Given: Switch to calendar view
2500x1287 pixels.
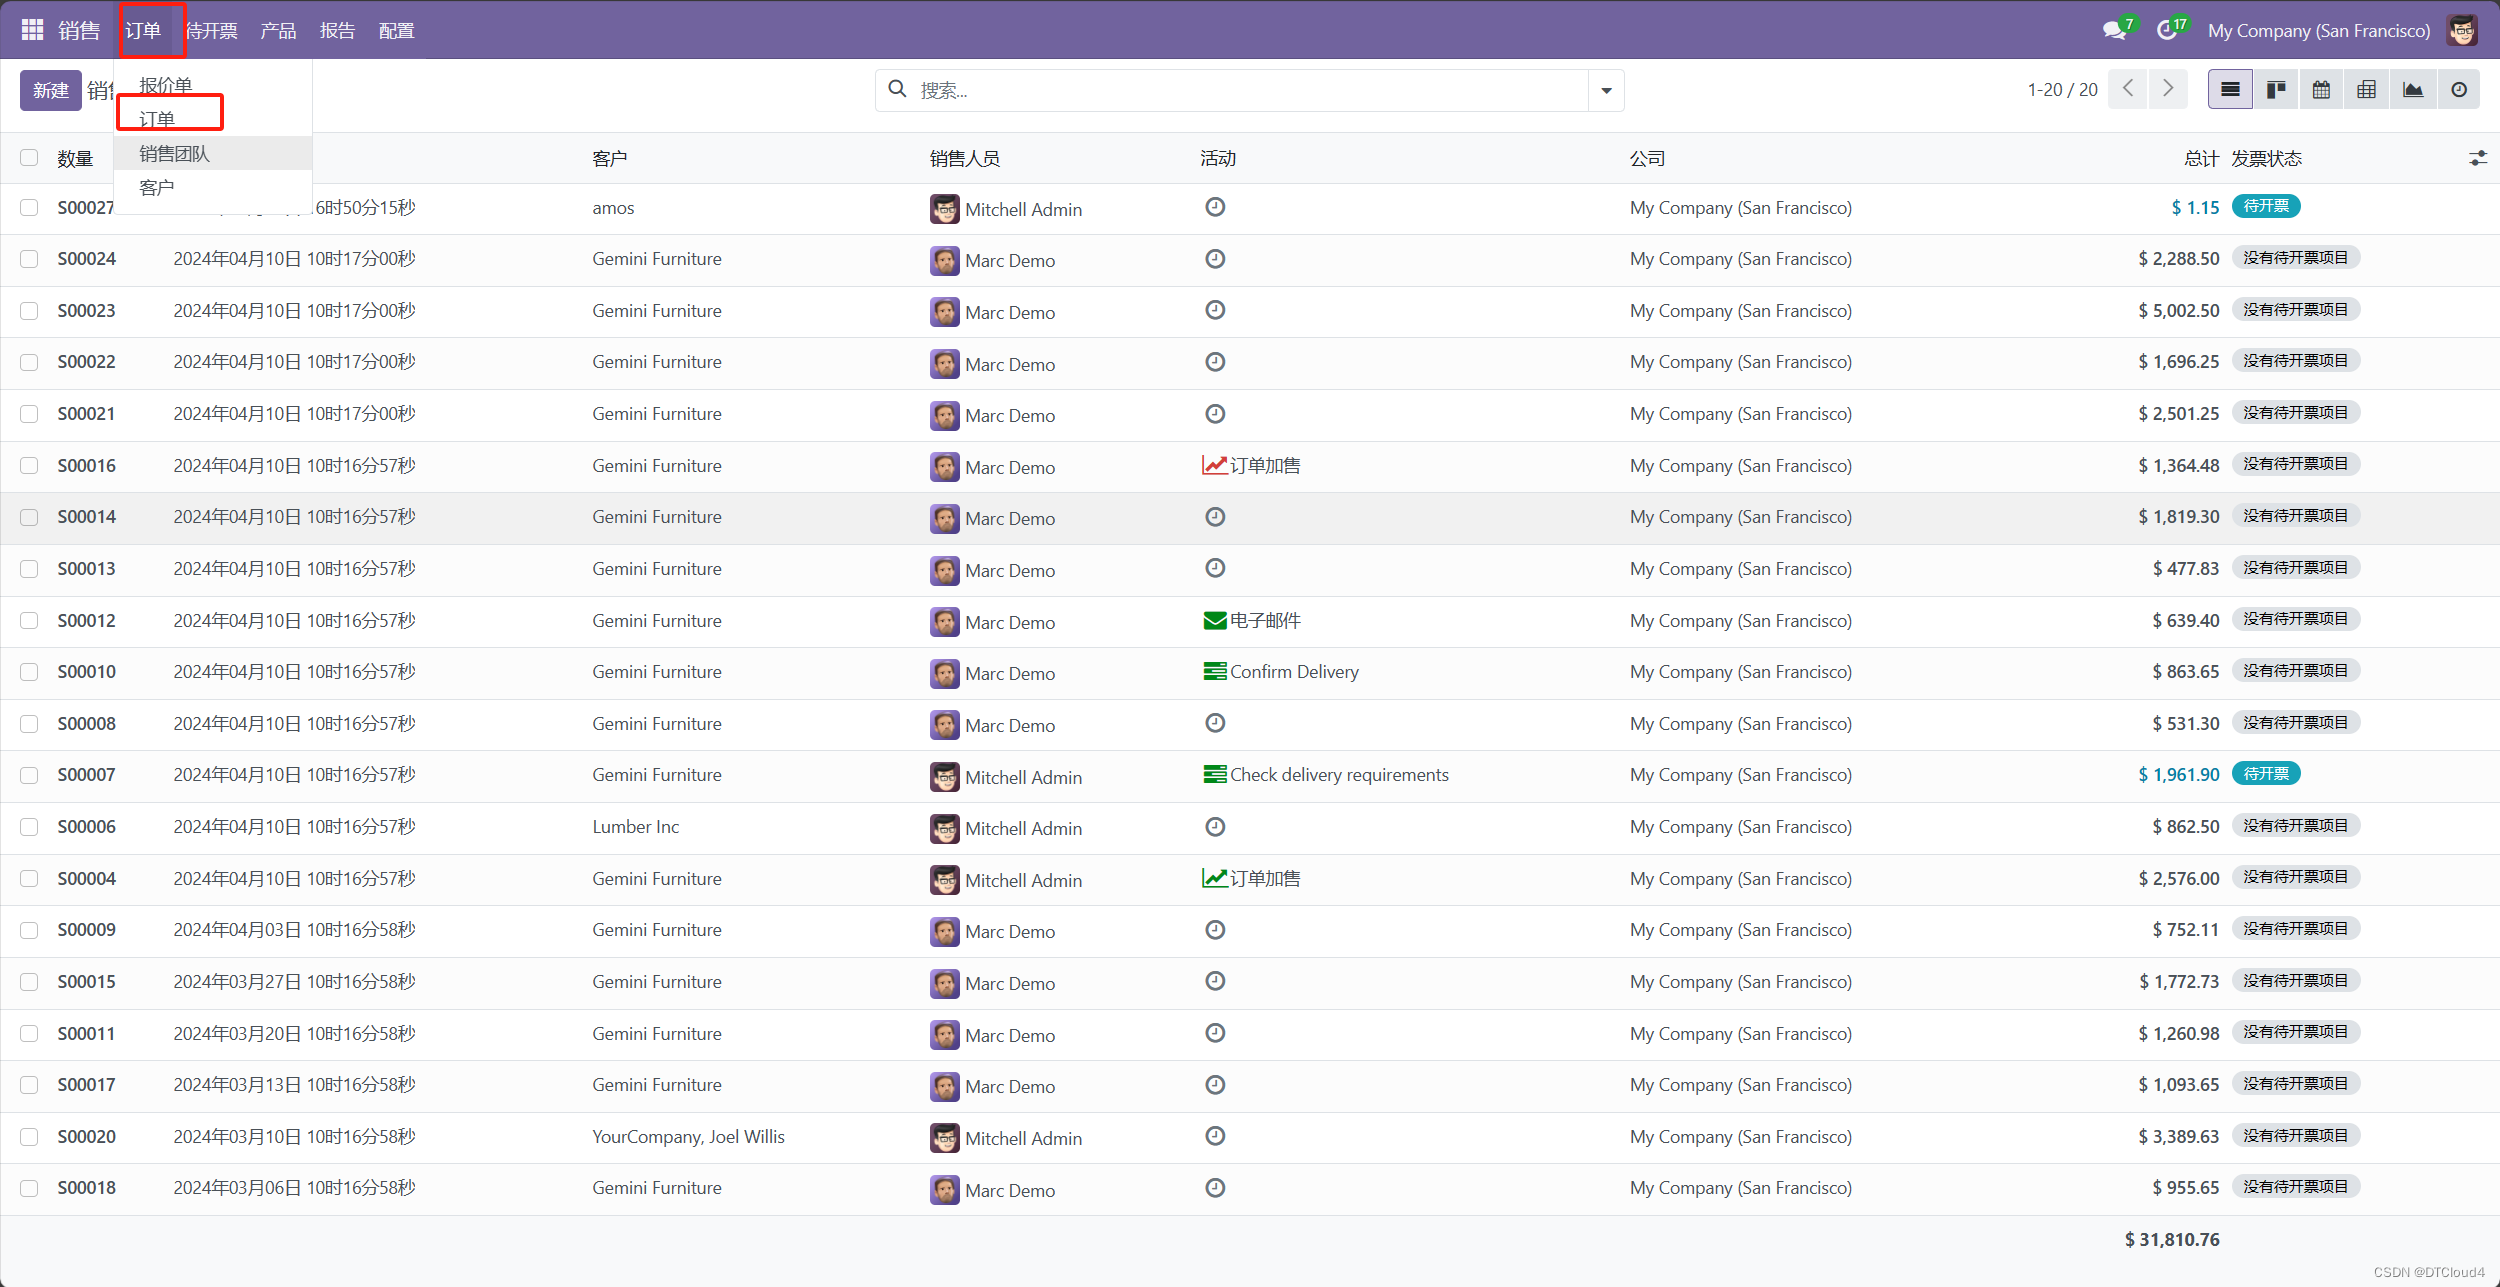Looking at the screenshot, I should coord(2321,90).
